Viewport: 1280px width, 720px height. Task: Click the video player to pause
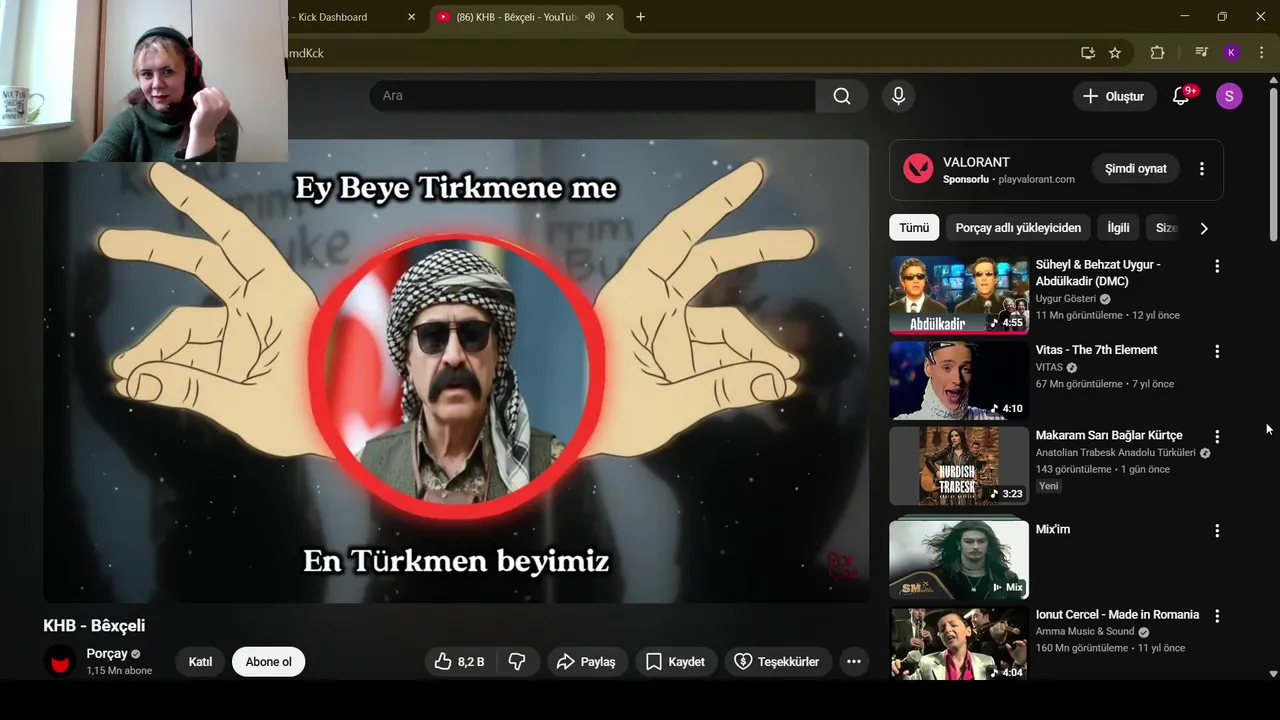click(456, 371)
